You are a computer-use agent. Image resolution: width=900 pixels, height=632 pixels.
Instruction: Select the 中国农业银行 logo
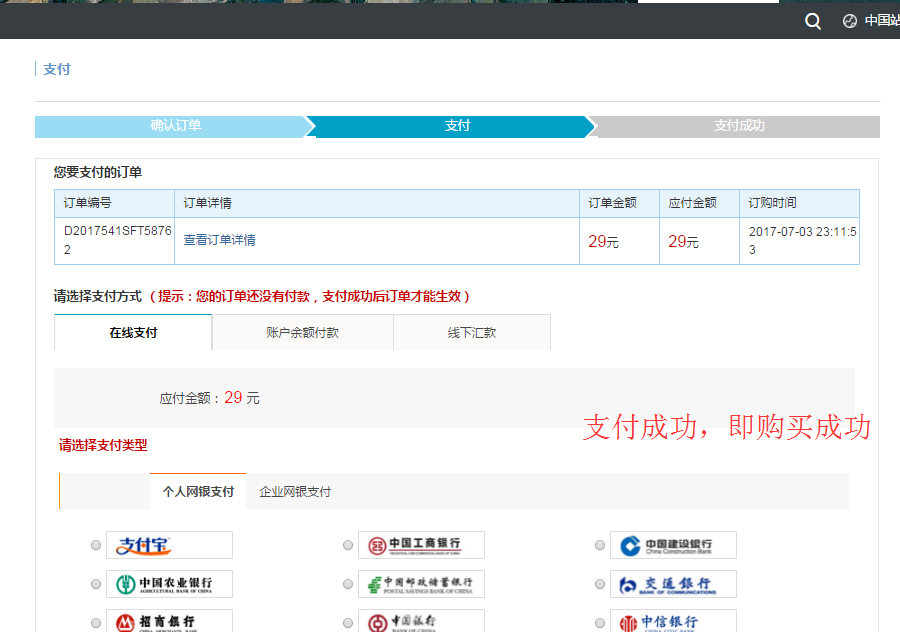[169, 583]
